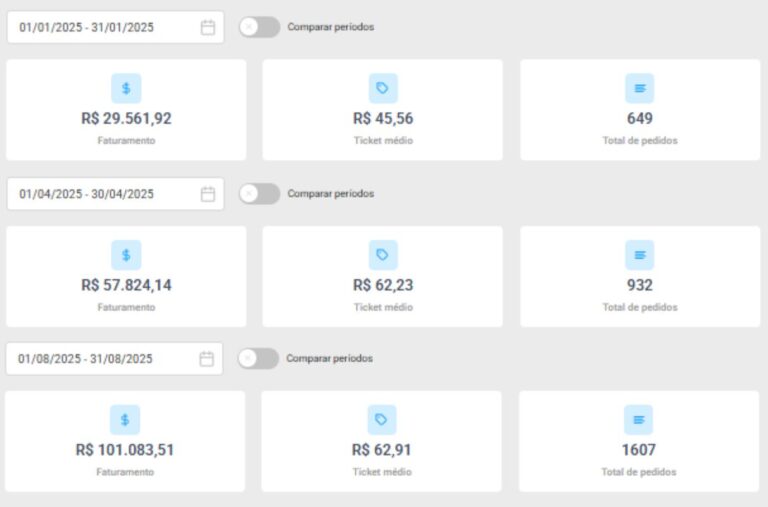Click the 01/08/2025 - 31/08/2025 date text
Screen dimensions: 768x507
coord(85,359)
